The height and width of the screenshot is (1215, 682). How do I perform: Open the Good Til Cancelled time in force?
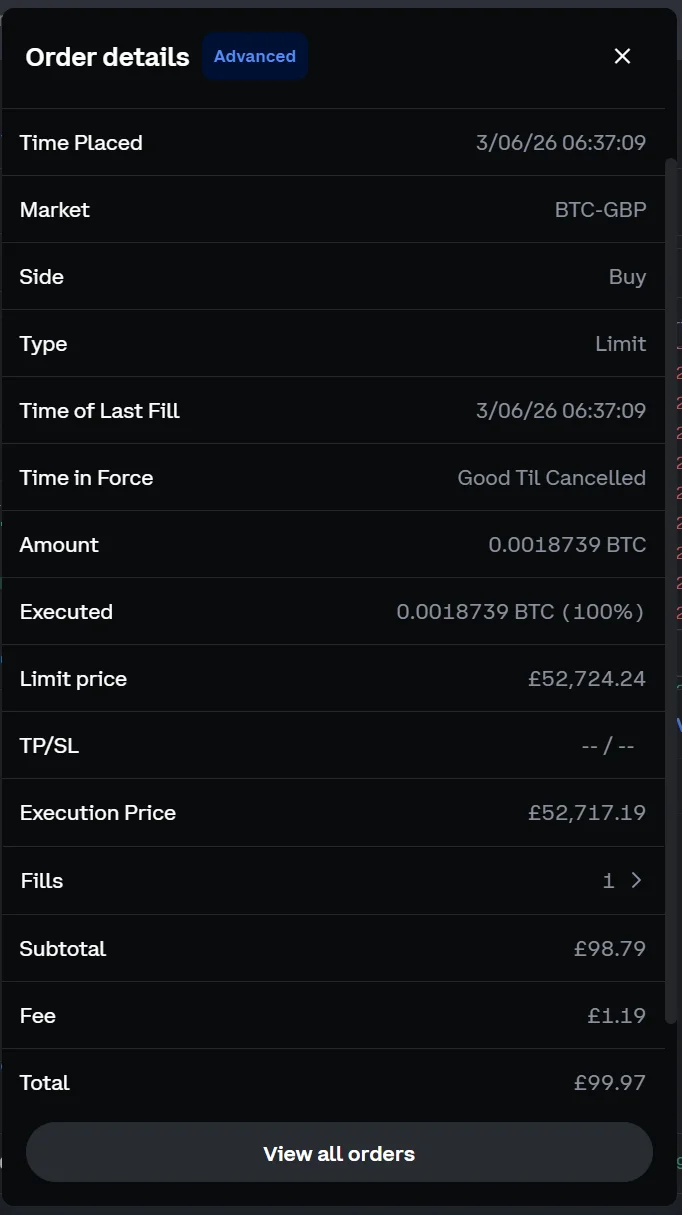[x=551, y=477]
